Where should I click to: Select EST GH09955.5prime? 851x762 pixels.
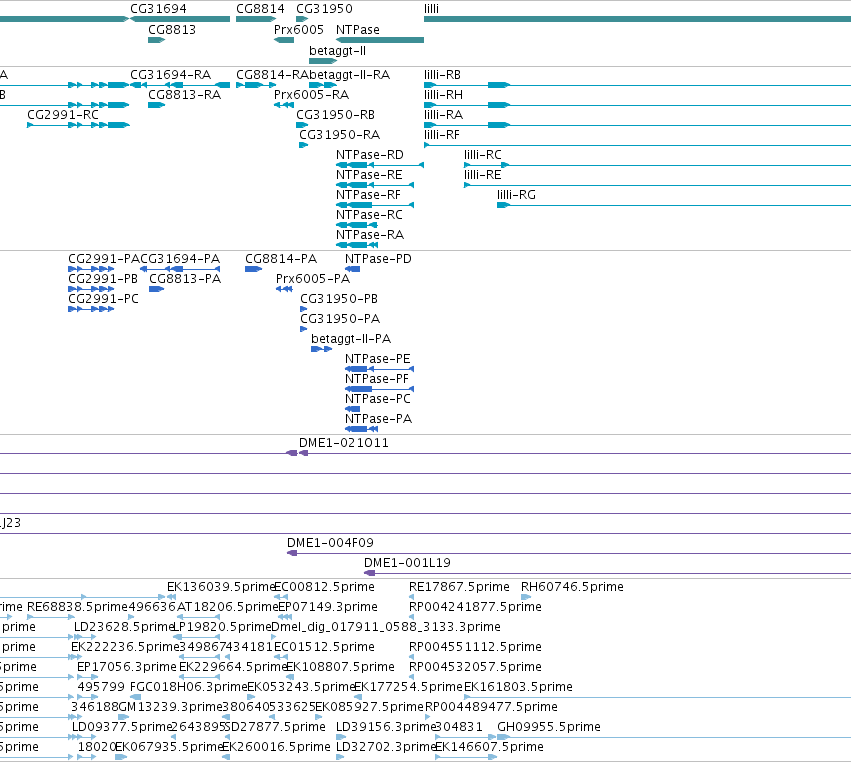point(549,728)
